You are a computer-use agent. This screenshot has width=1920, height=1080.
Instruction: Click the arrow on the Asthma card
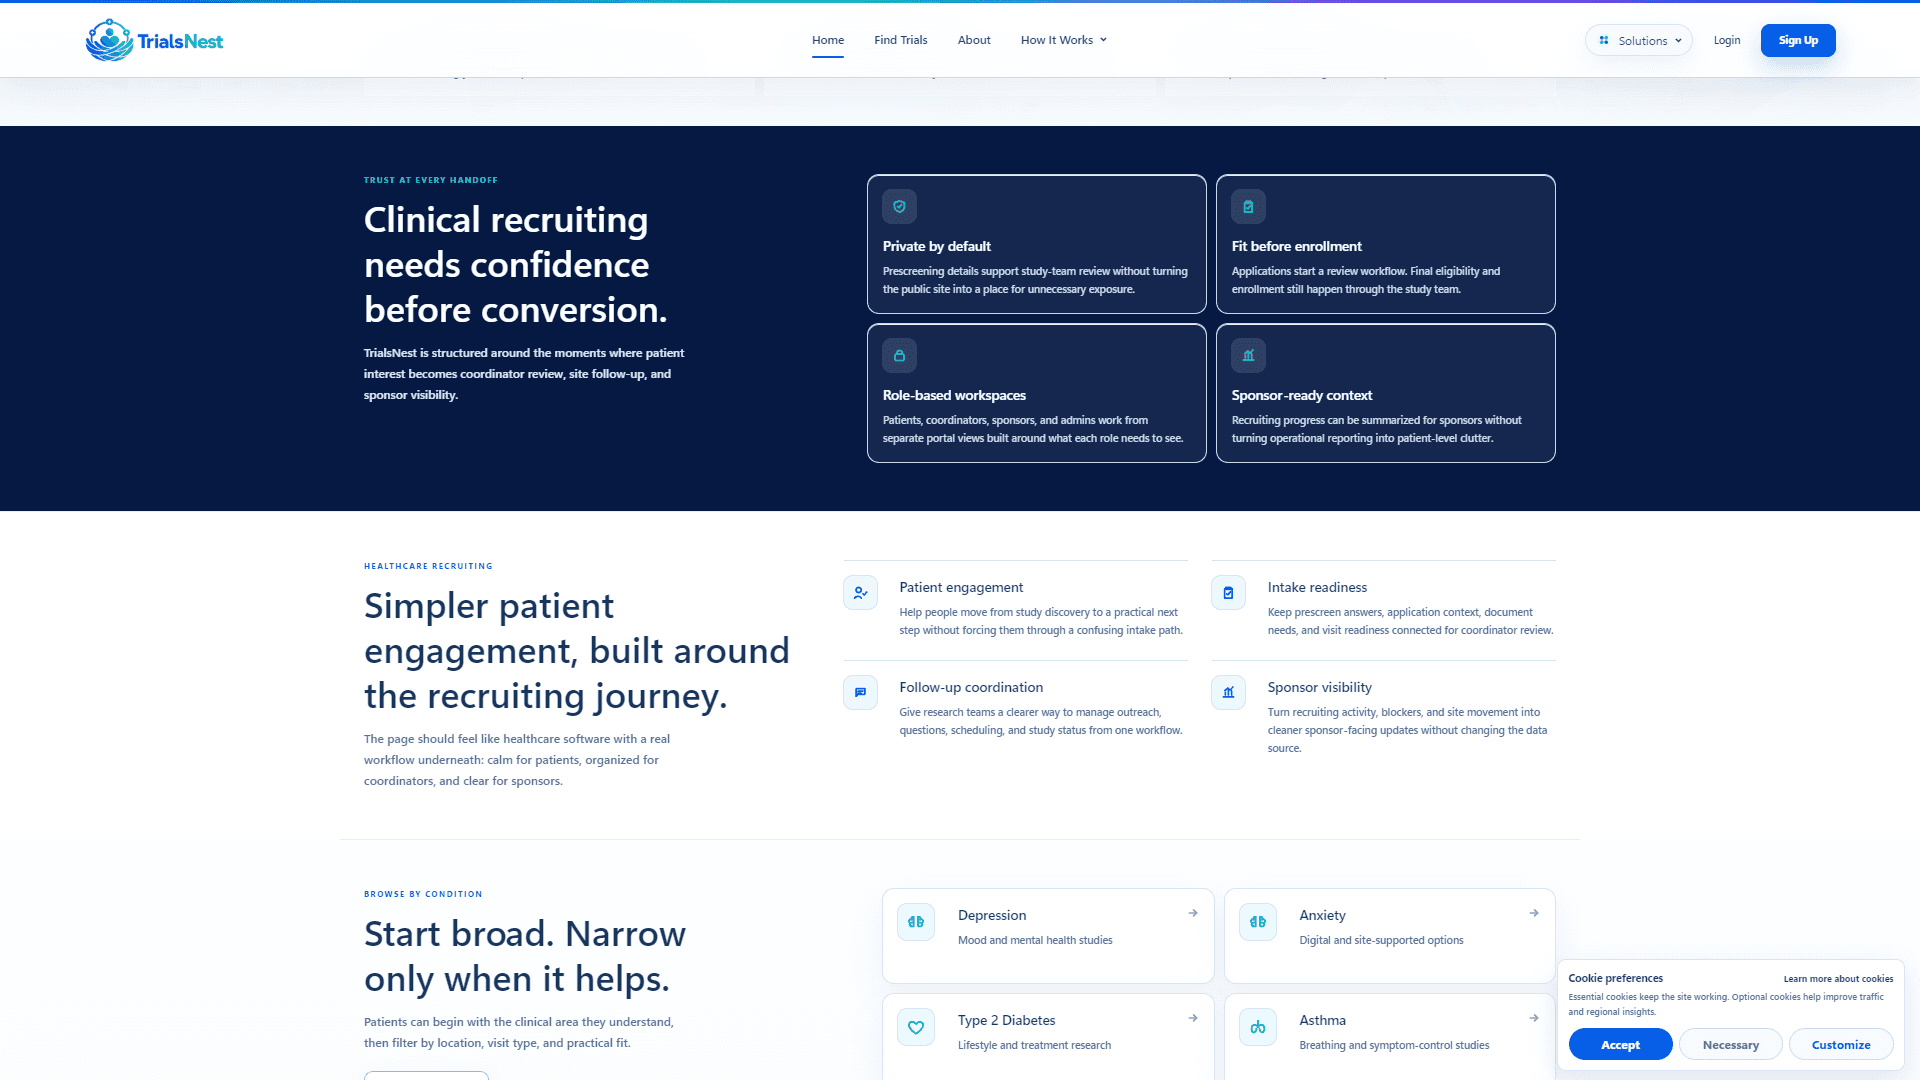(x=1534, y=1018)
